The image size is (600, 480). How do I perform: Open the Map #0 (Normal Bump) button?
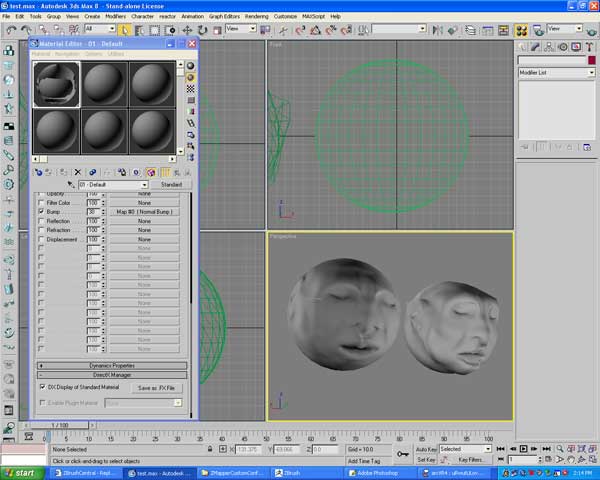(x=144, y=212)
